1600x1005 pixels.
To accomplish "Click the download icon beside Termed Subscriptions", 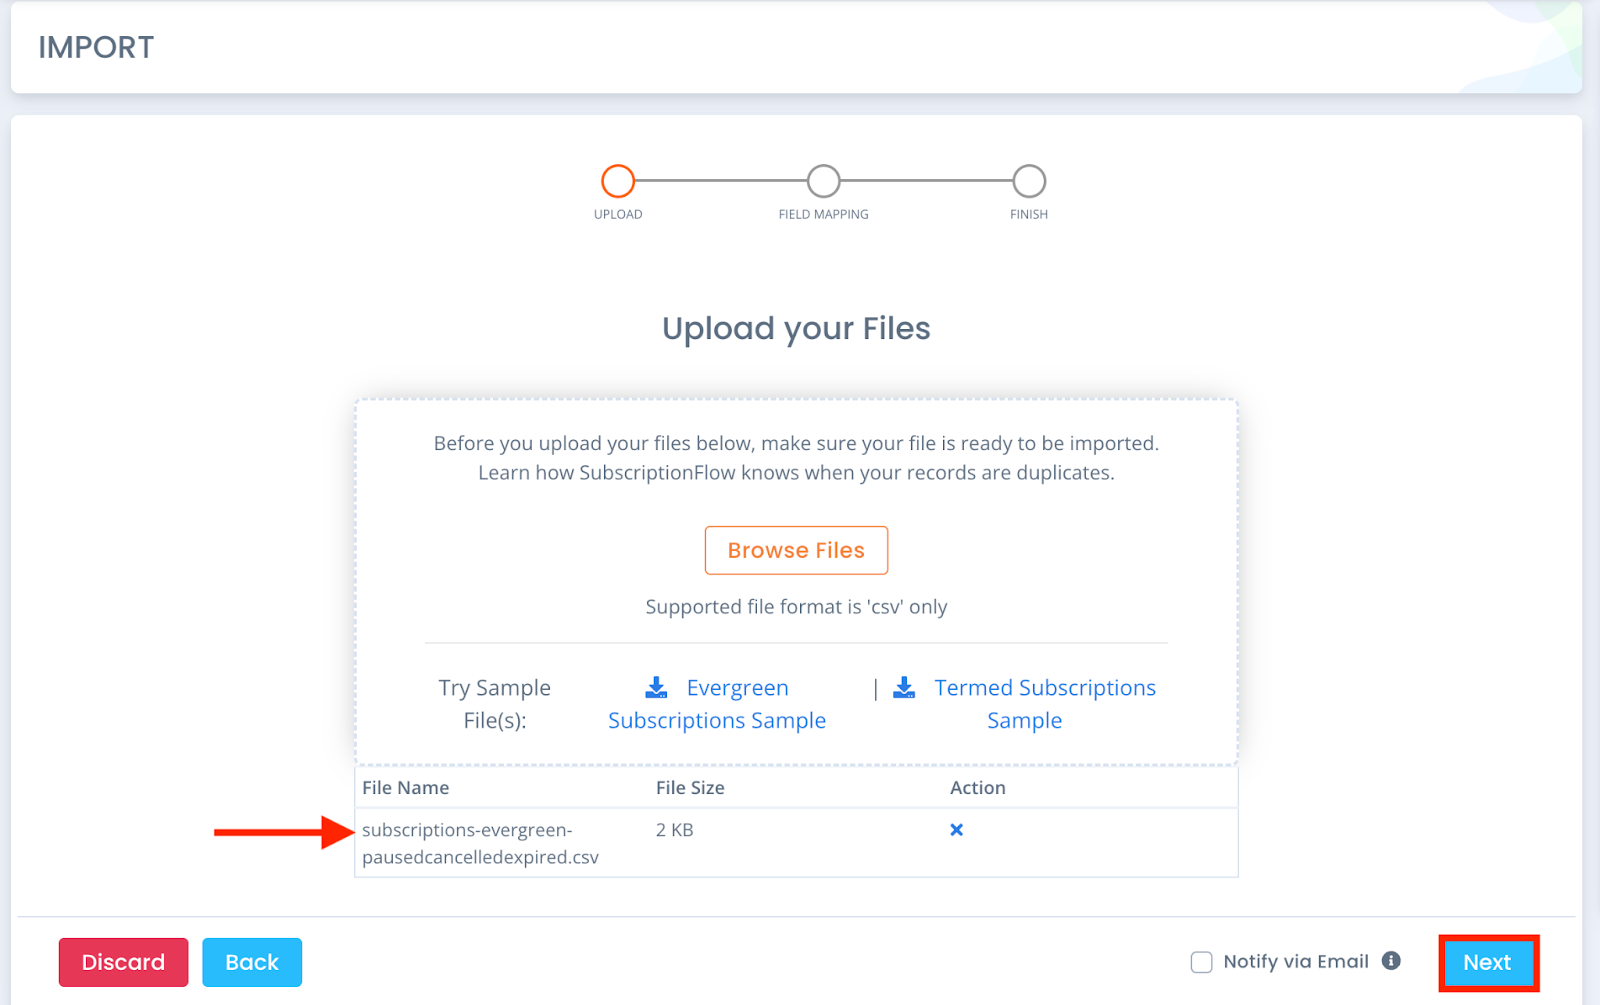I will [x=904, y=688].
